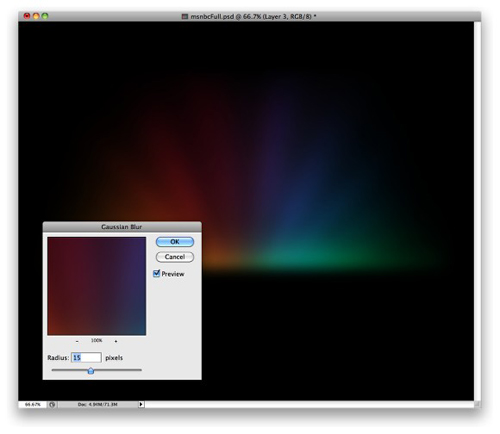Screen dimensions: 500x434
Task: Click the vertical scrollbar of the document
Action: (x=477, y=211)
